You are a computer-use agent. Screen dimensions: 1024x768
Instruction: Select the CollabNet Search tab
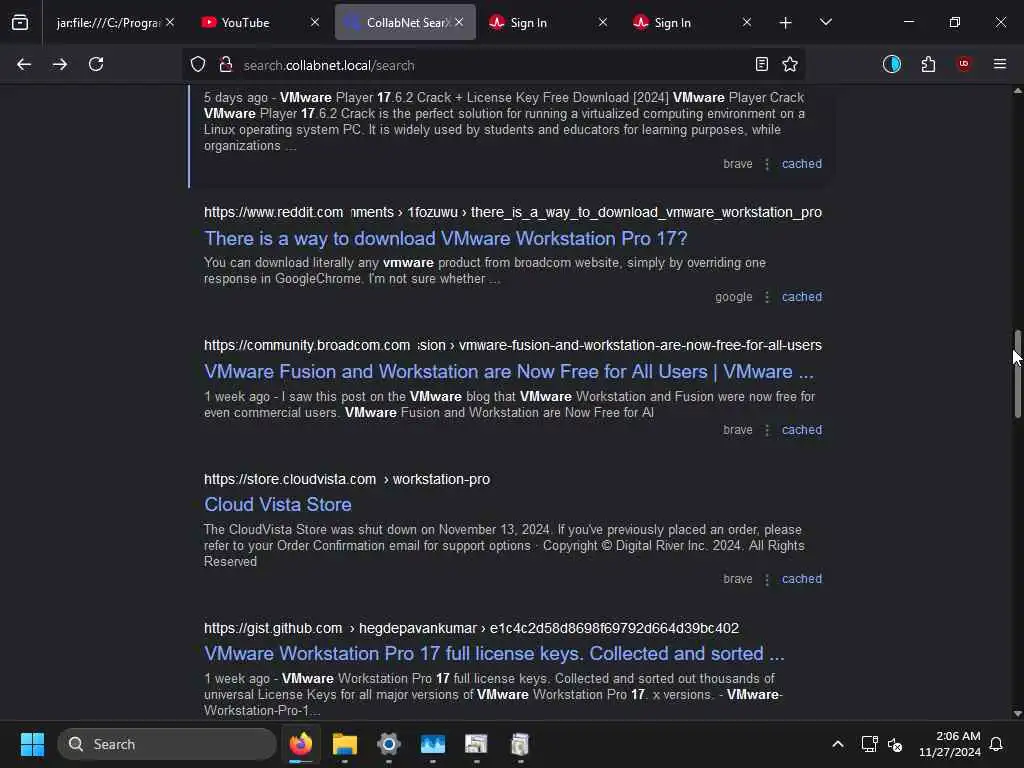coord(405,23)
